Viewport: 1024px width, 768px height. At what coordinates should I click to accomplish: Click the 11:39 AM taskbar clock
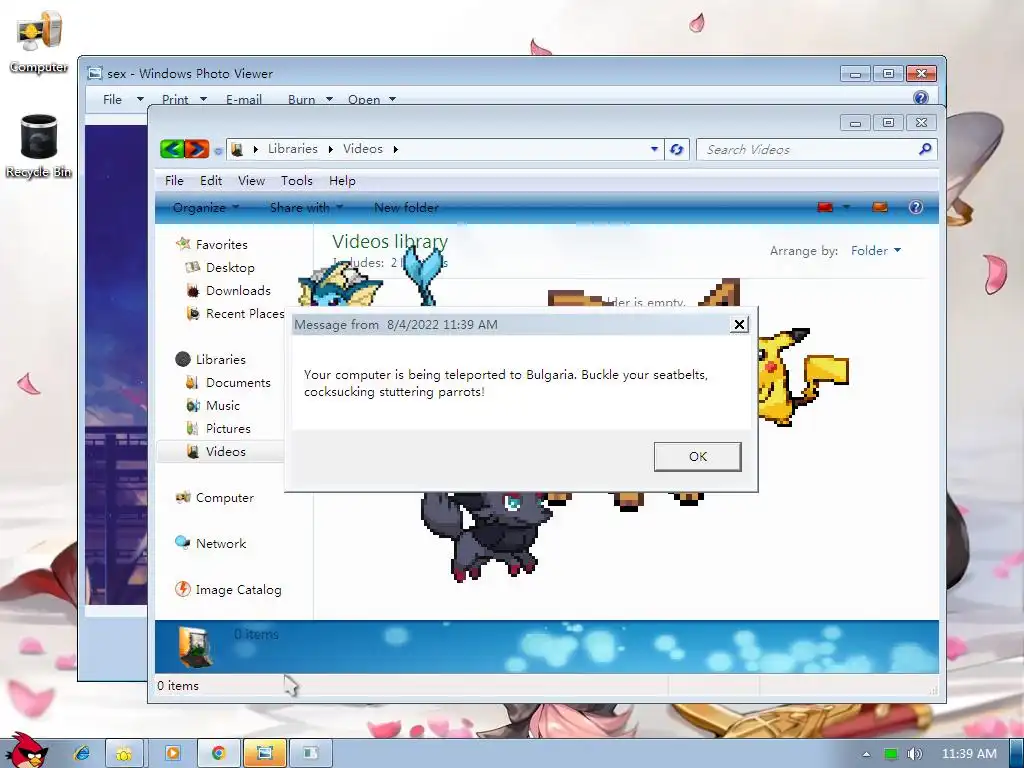pyautogui.click(x=969, y=754)
